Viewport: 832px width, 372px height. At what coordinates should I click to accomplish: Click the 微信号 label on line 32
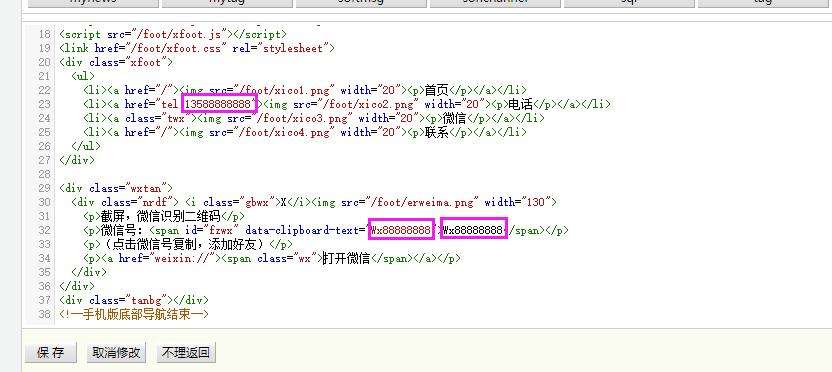click(124, 230)
